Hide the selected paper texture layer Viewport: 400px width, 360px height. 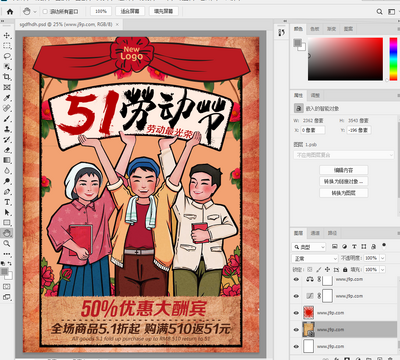coord(296,329)
